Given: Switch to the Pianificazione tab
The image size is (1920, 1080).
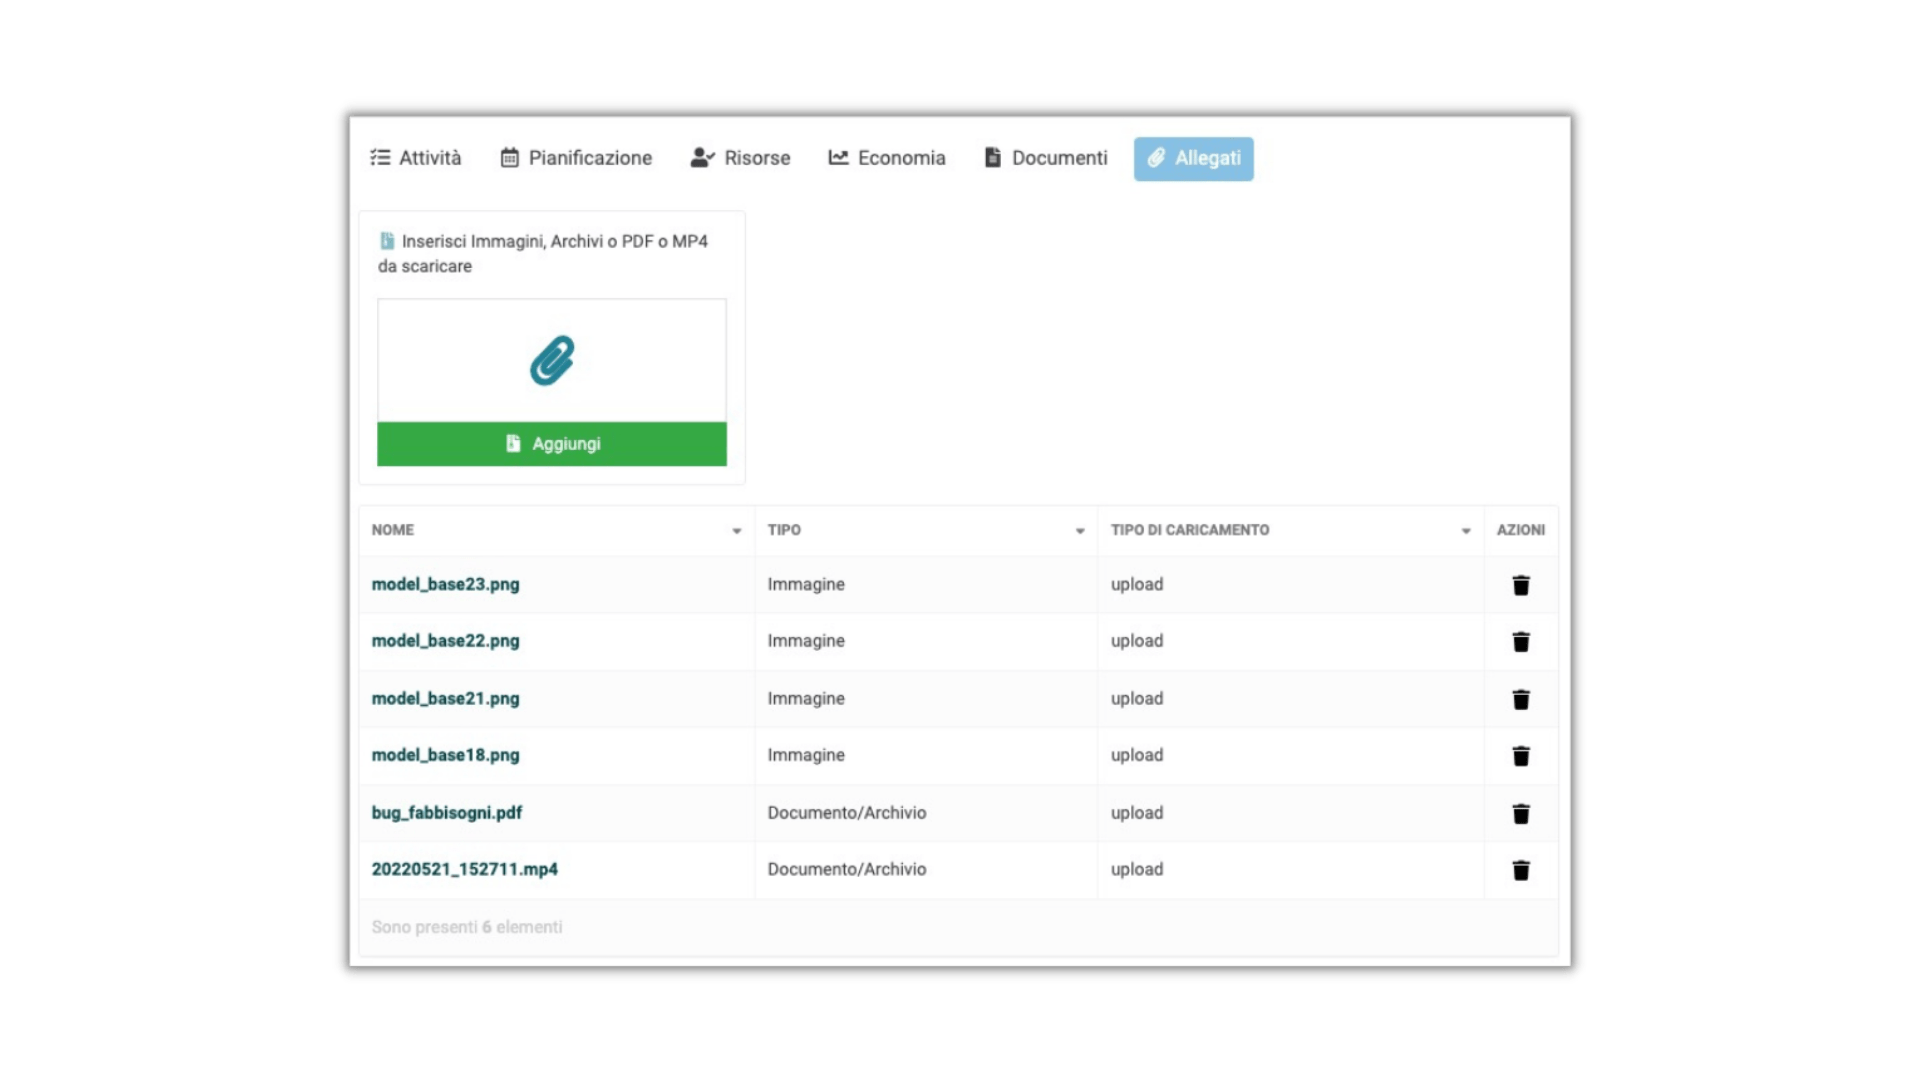Looking at the screenshot, I should click(576, 158).
